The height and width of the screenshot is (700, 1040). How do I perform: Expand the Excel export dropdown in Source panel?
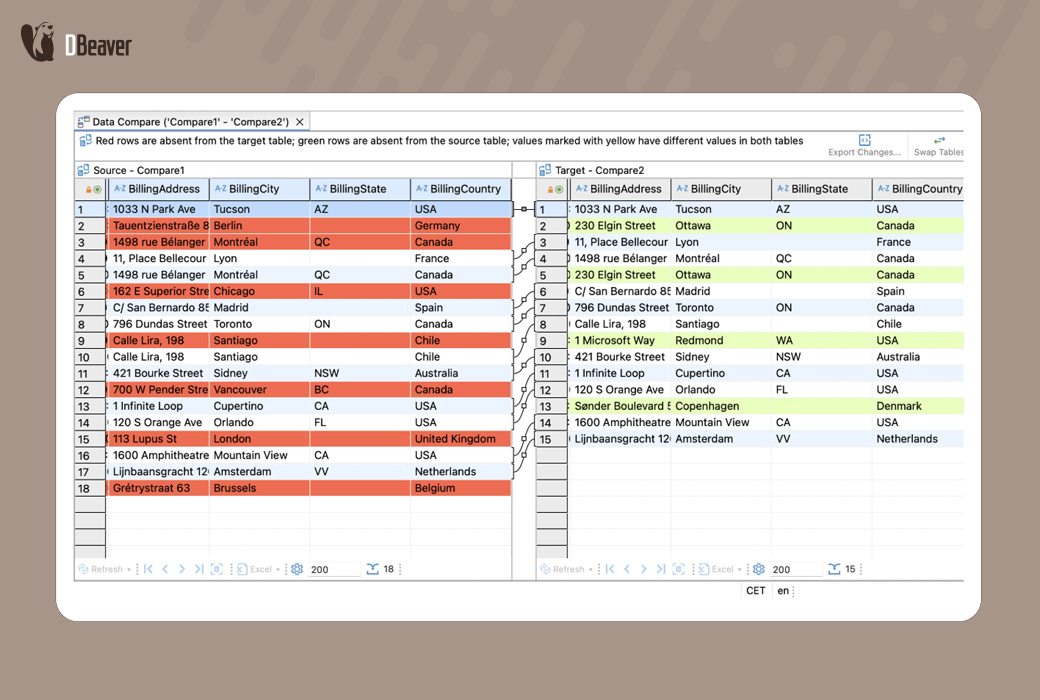(279, 569)
